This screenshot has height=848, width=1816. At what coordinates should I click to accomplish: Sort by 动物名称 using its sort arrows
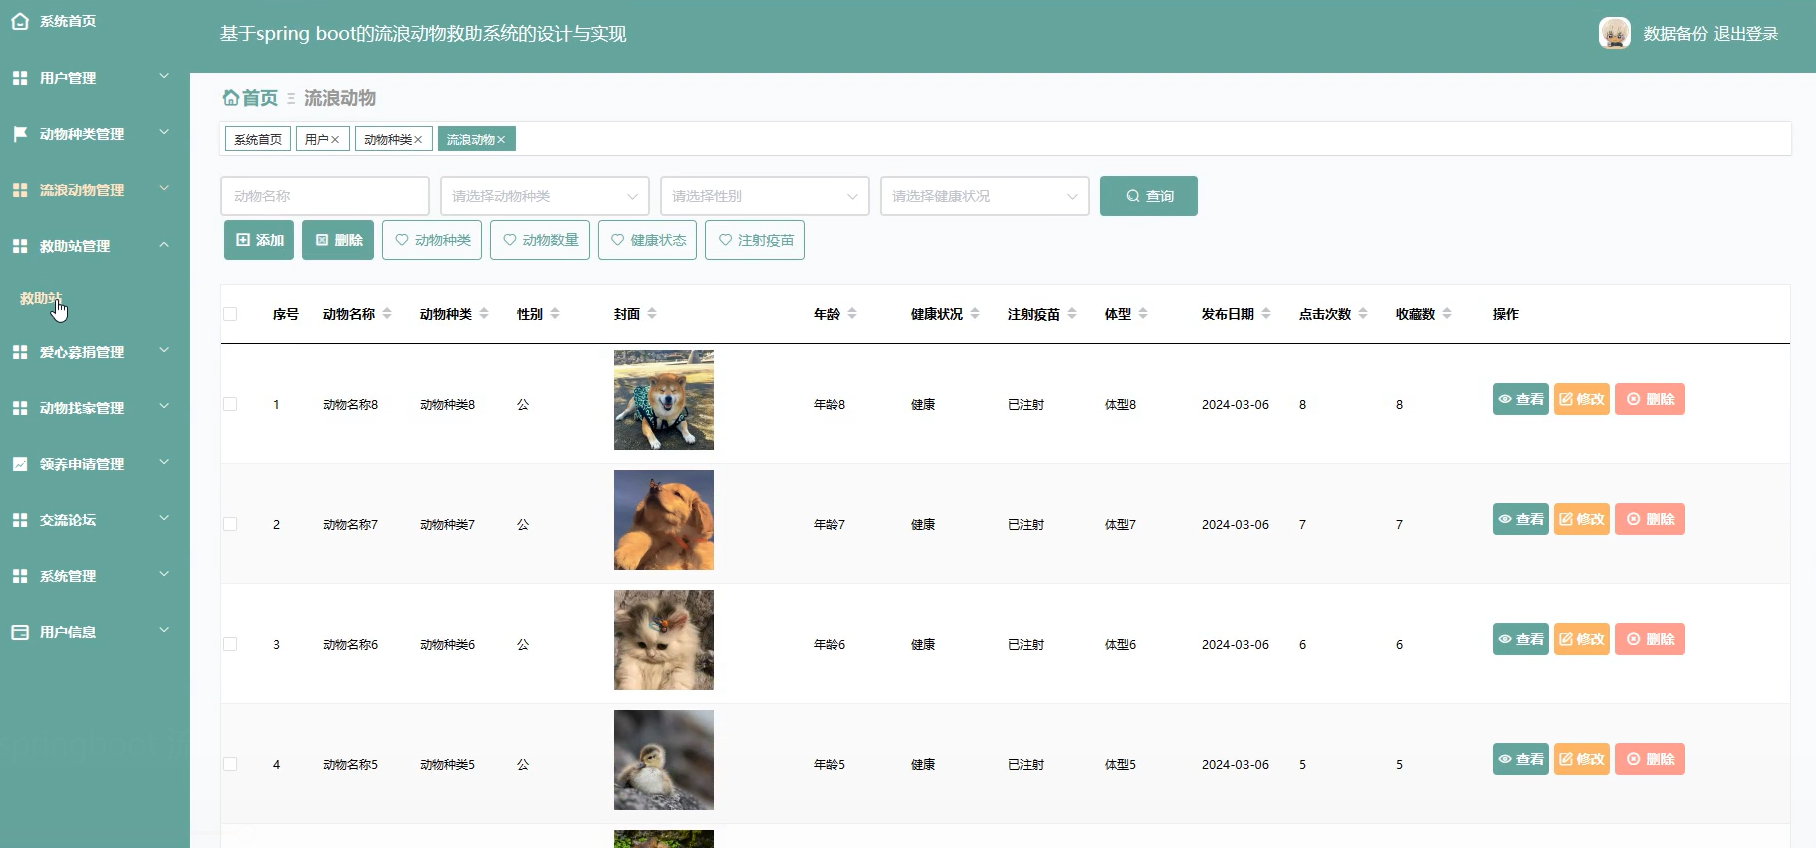[x=387, y=313]
